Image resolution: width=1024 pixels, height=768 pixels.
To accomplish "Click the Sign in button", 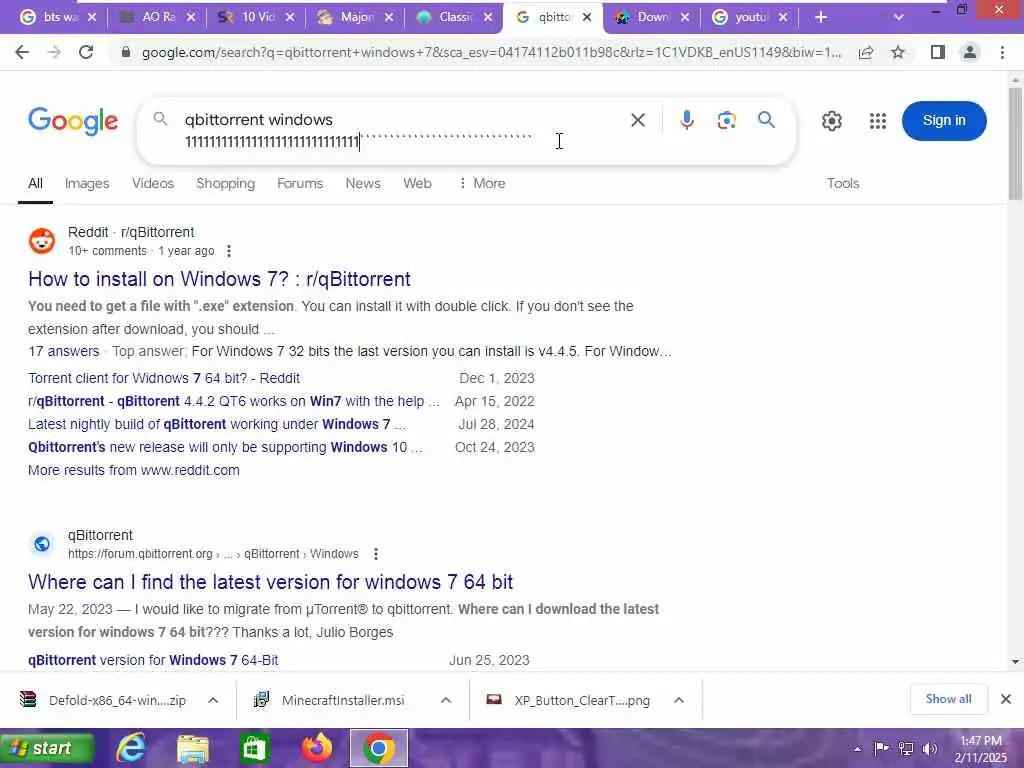I will click(944, 120).
